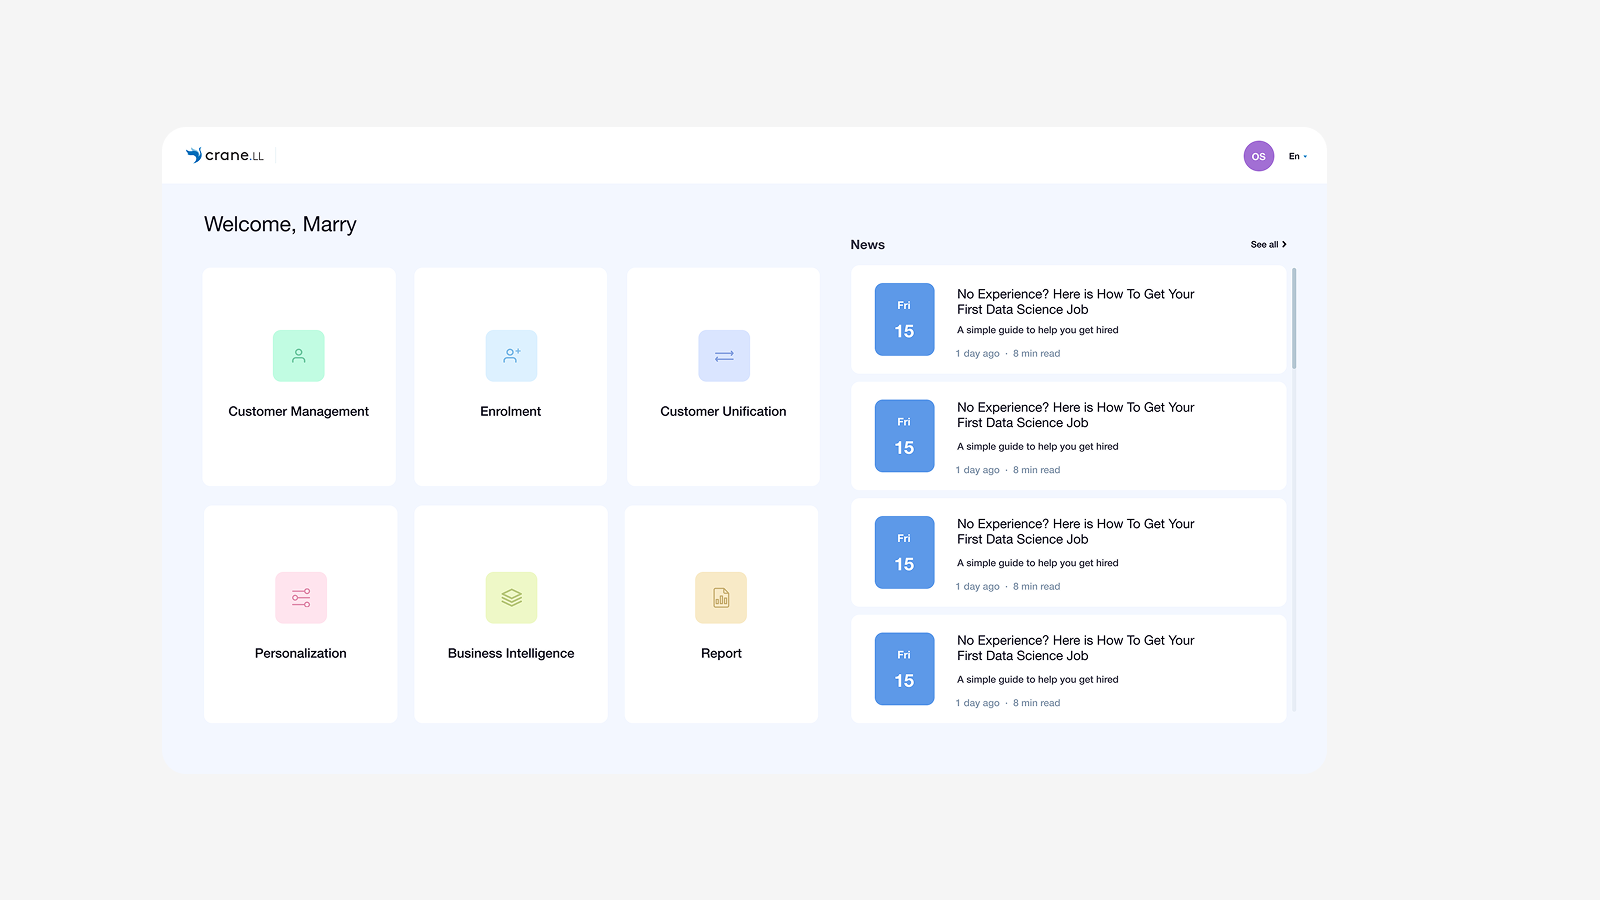Click the 1 day ago timestamp on third article

point(977,586)
